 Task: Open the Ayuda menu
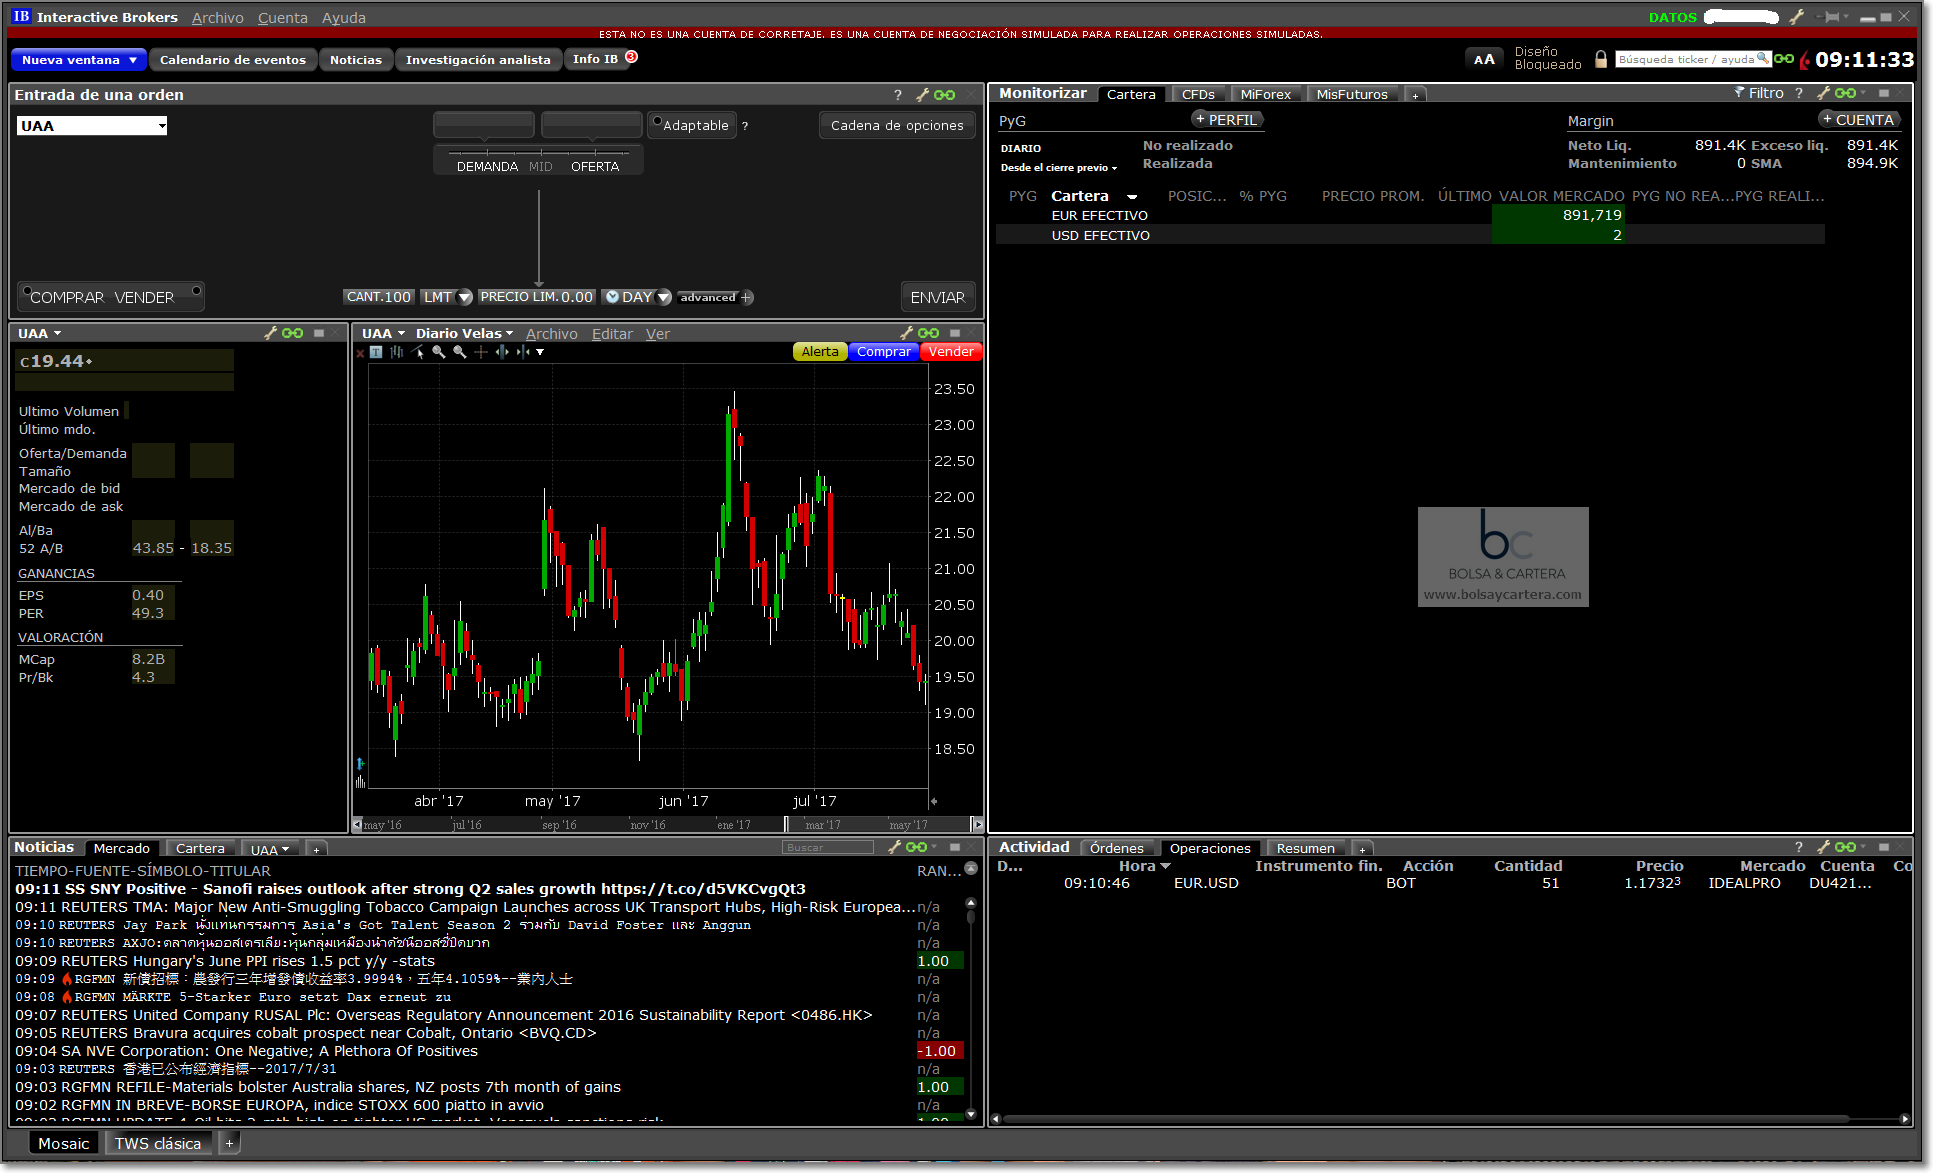point(344,18)
